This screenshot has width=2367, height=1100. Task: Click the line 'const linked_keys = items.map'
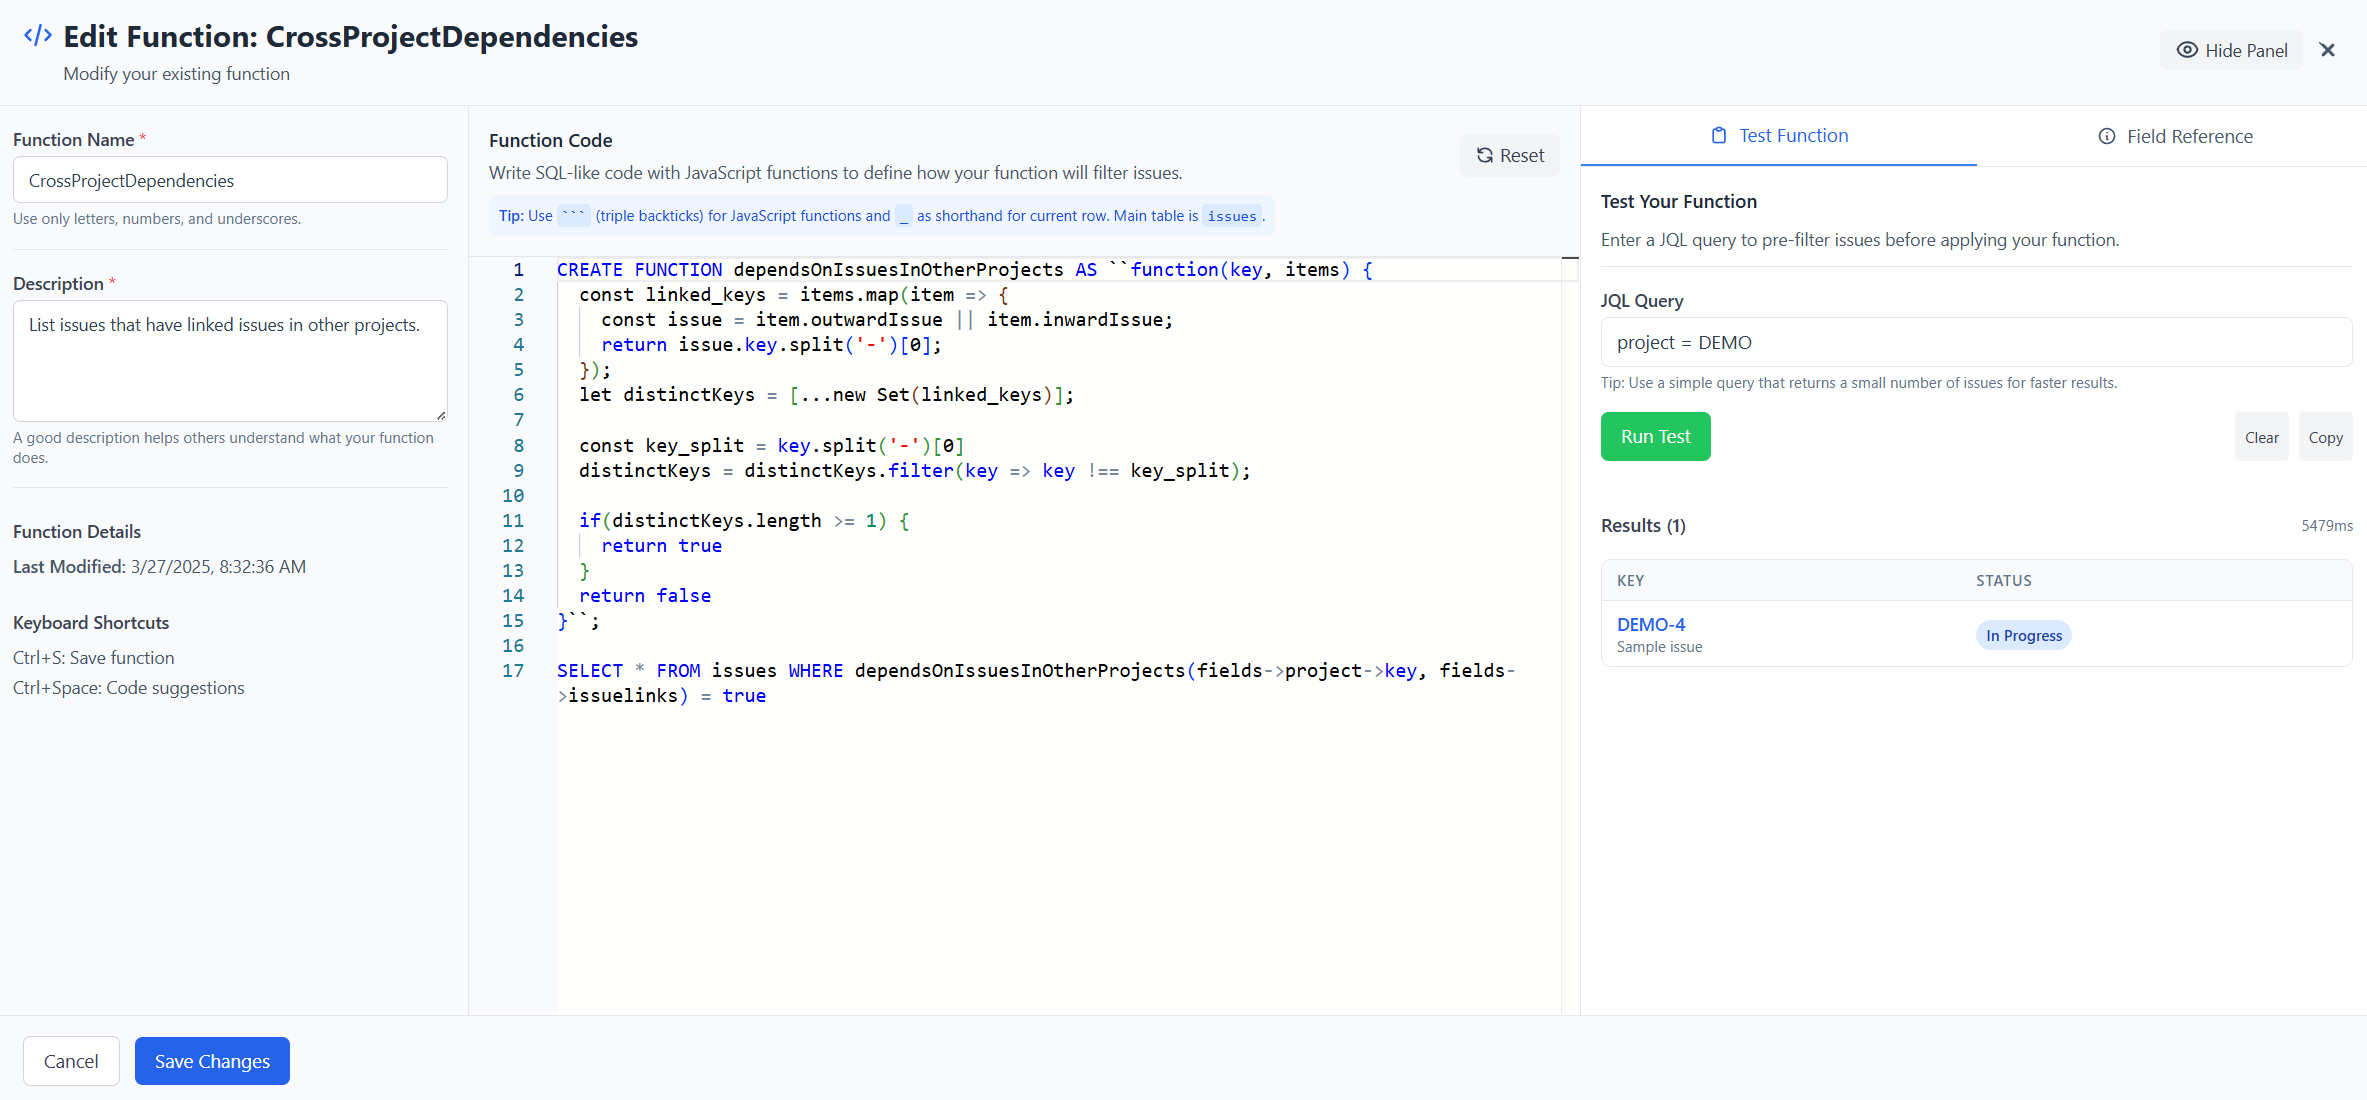[794, 295]
